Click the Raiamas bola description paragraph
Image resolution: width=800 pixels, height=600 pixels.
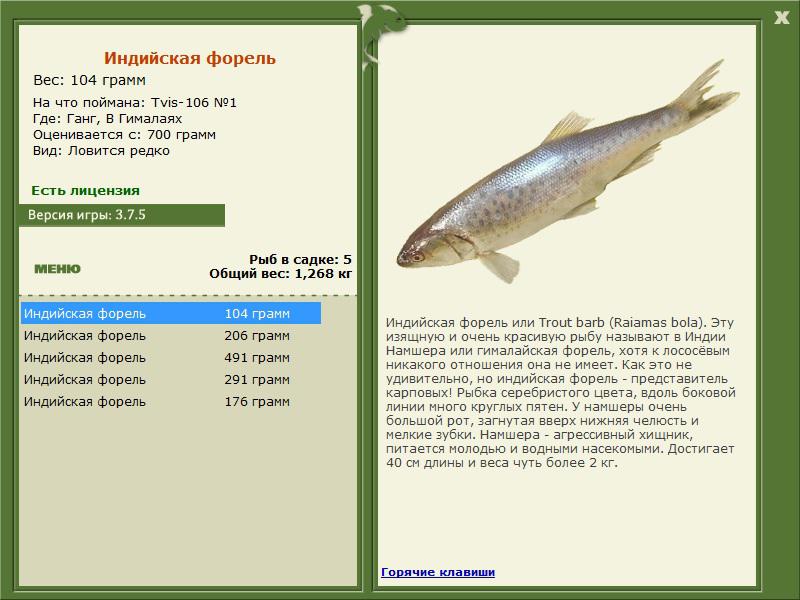tap(560, 392)
